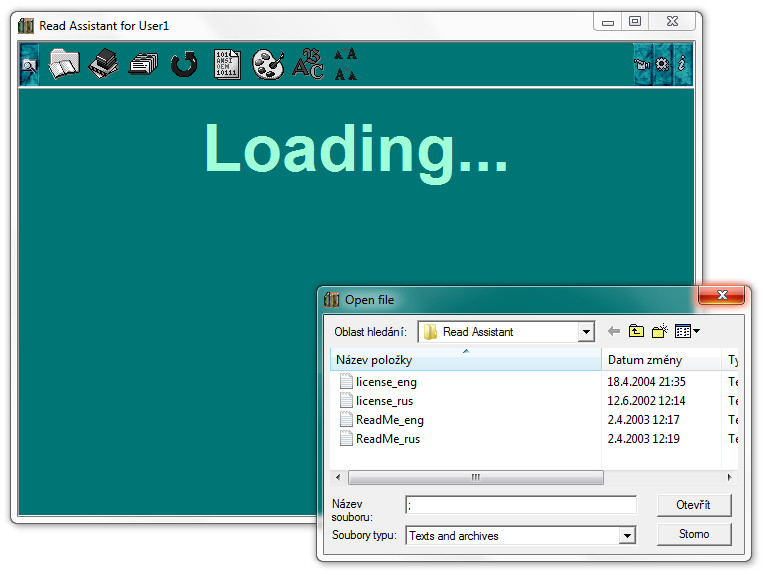Sort by Datum změny column header
Screen dimensions: 766x575
661,360
